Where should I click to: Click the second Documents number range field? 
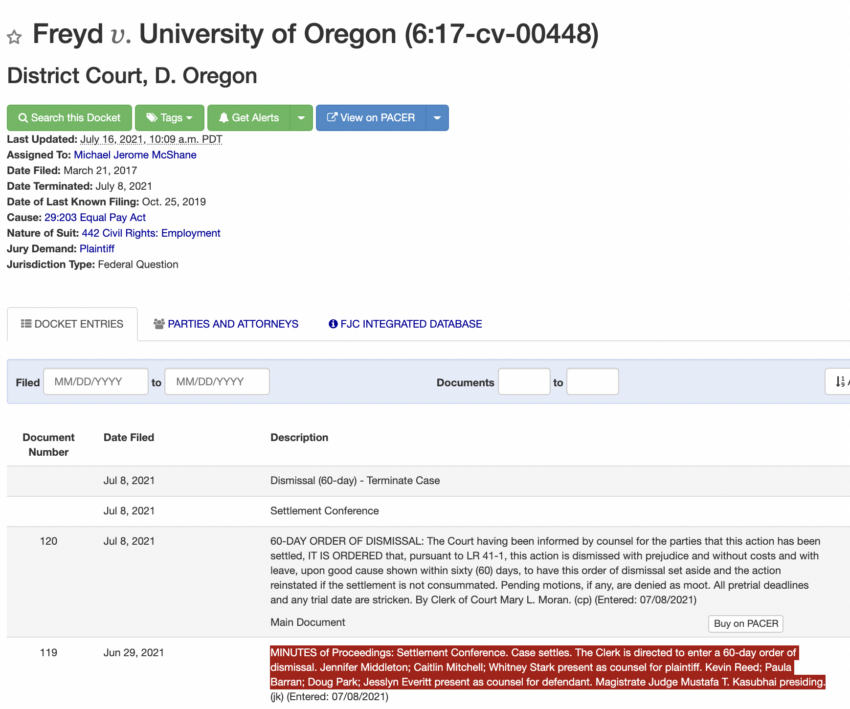click(593, 382)
